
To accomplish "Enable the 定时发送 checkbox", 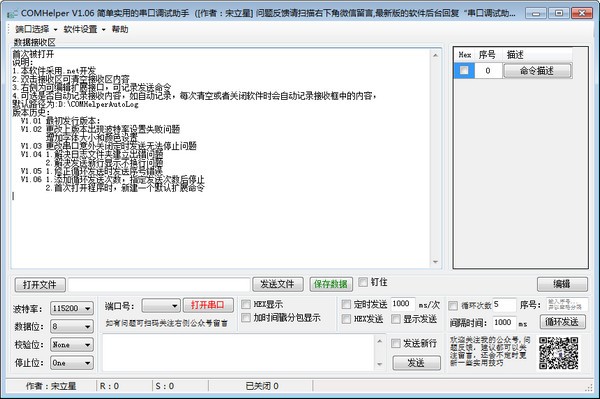I will 346,305.
